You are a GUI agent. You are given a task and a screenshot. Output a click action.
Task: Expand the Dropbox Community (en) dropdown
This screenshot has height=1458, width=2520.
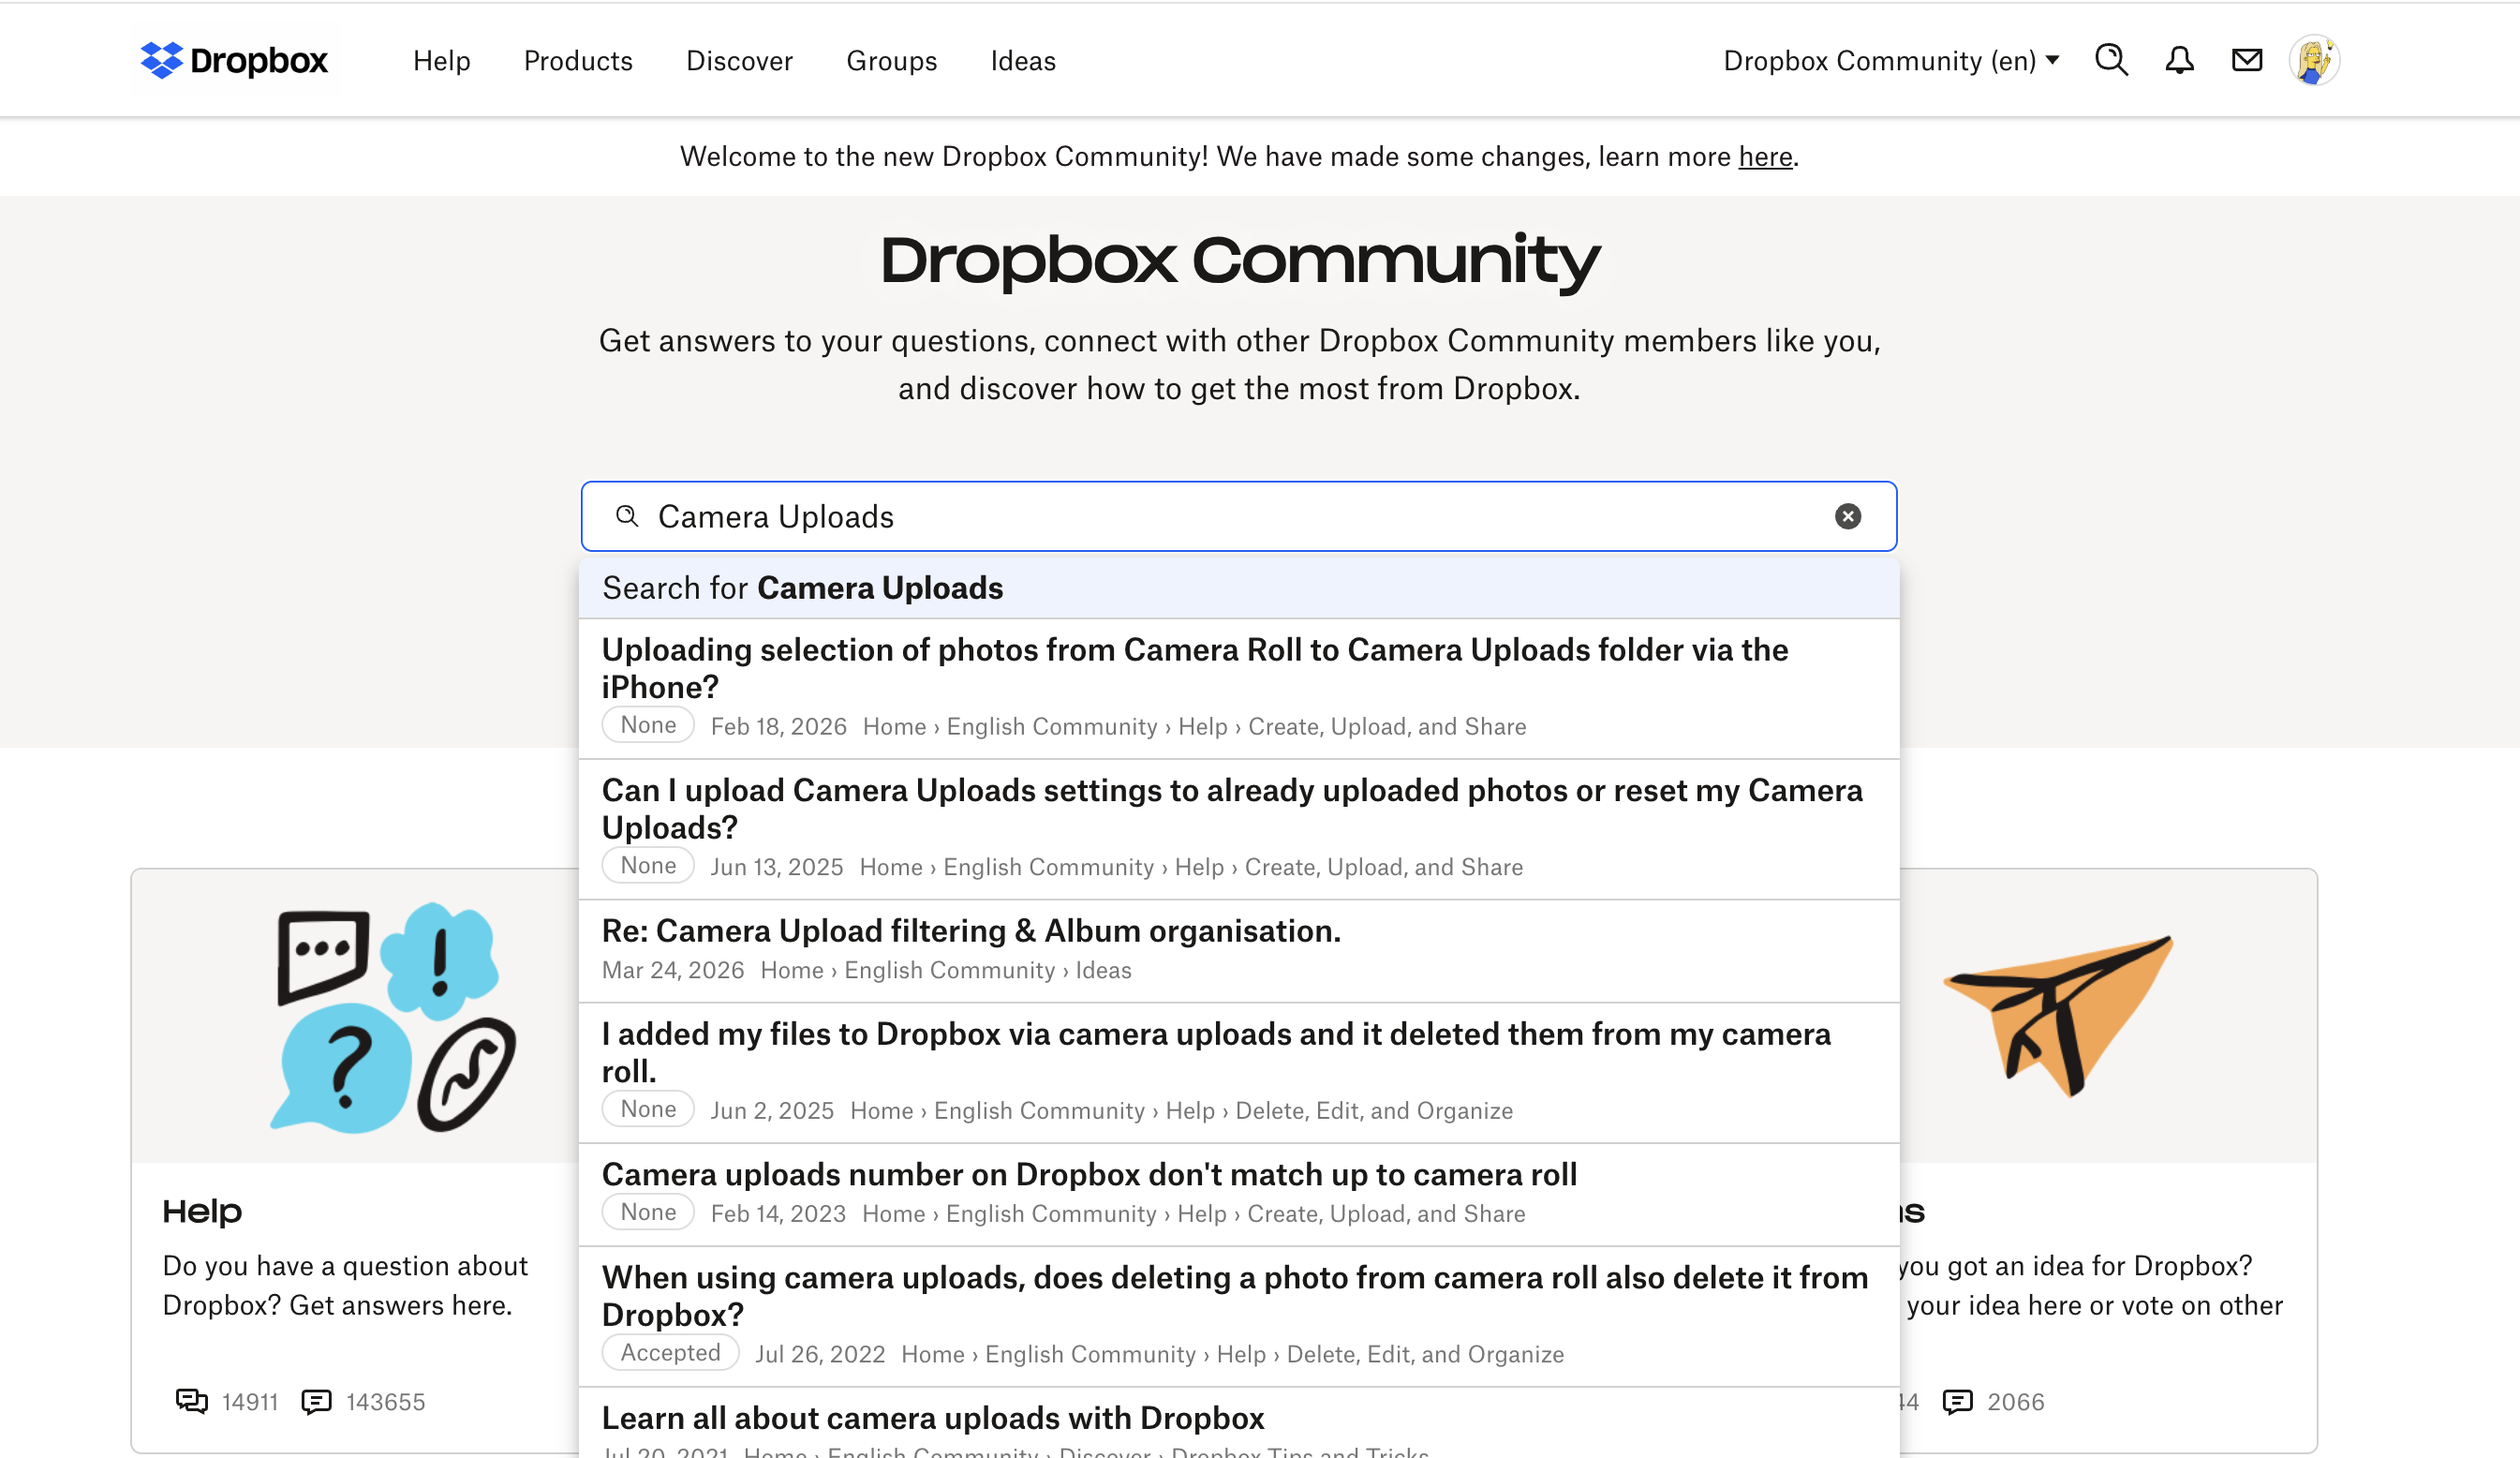coord(1891,61)
